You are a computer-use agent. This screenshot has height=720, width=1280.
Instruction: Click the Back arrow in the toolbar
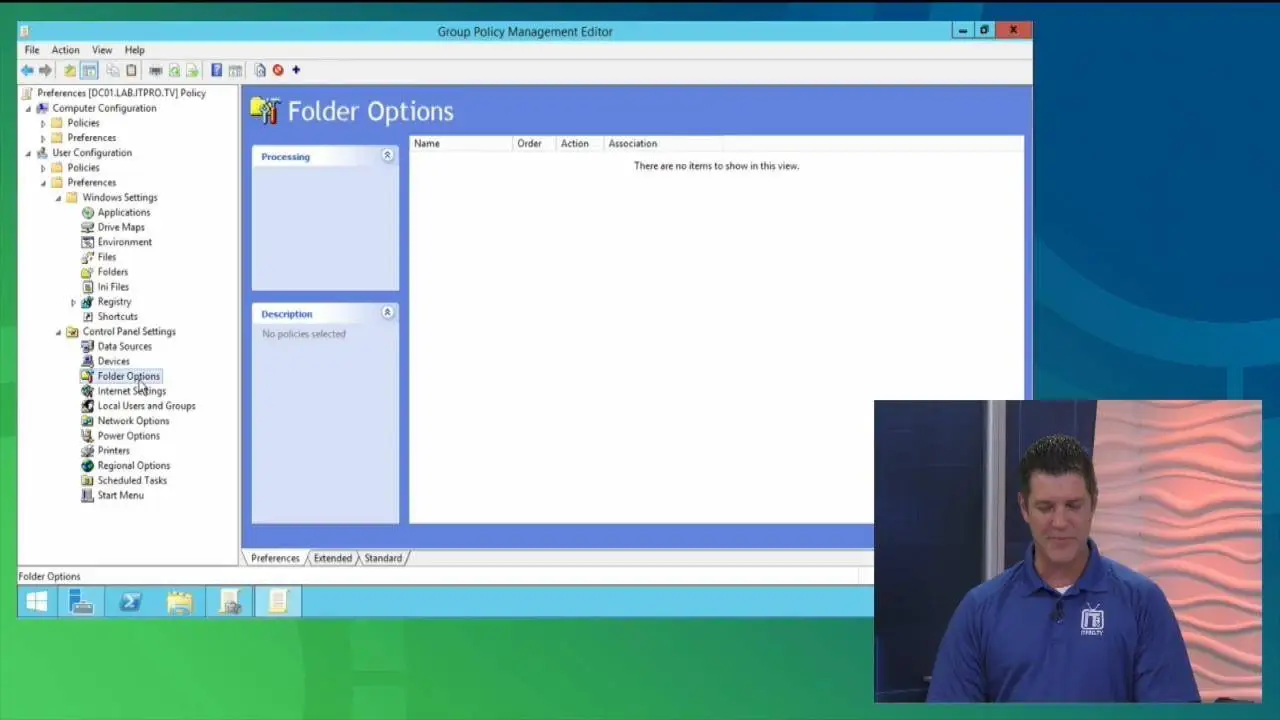[x=27, y=70]
